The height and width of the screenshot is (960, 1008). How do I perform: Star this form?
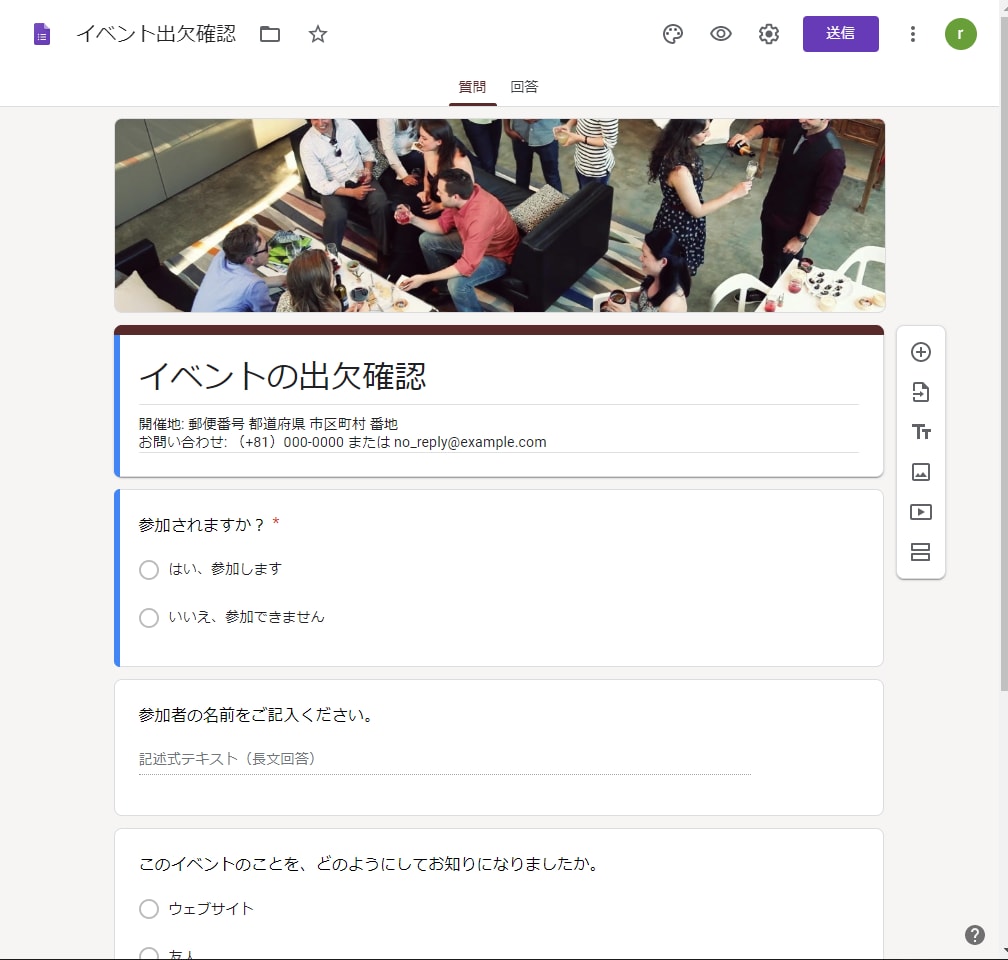click(318, 34)
